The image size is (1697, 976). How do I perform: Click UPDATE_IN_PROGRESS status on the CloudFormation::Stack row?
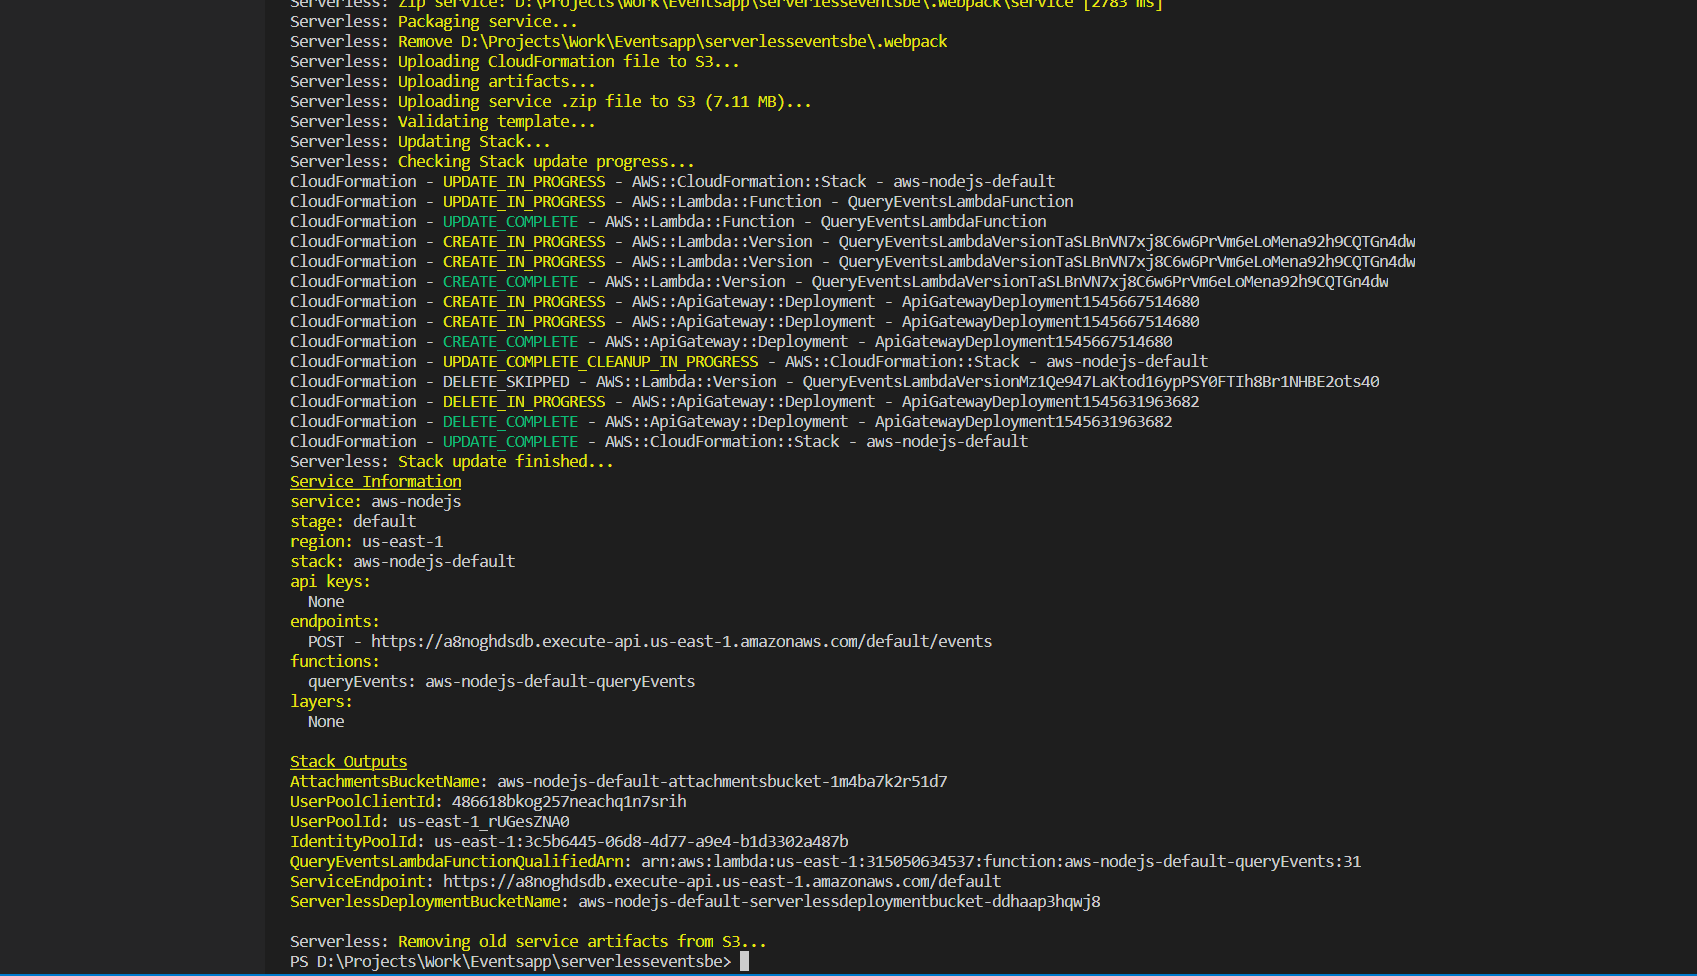pyautogui.click(x=524, y=181)
